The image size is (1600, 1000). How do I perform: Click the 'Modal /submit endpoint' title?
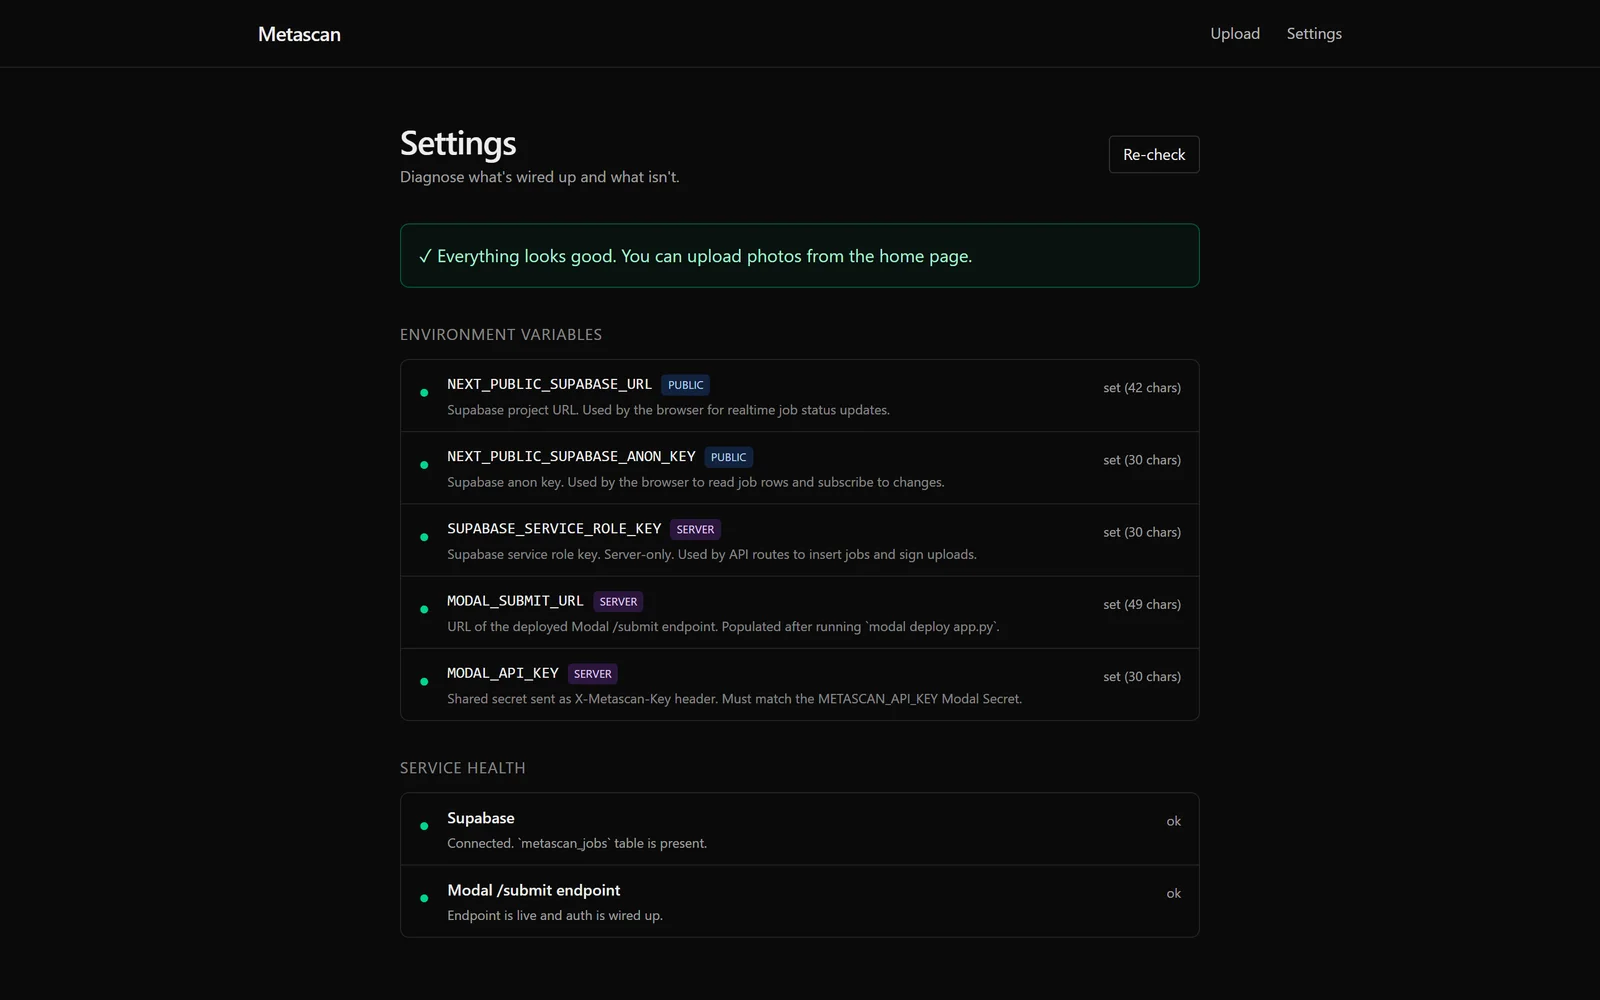pos(534,890)
